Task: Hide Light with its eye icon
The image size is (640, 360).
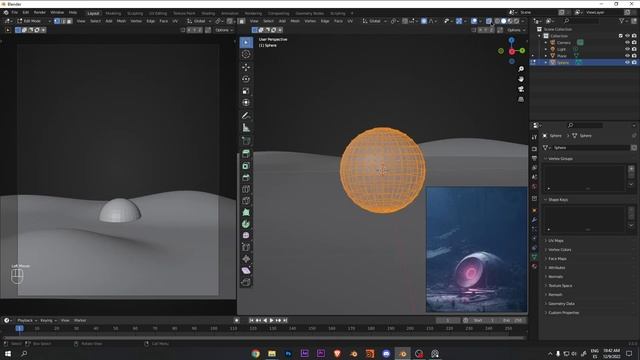Action: (627, 49)
